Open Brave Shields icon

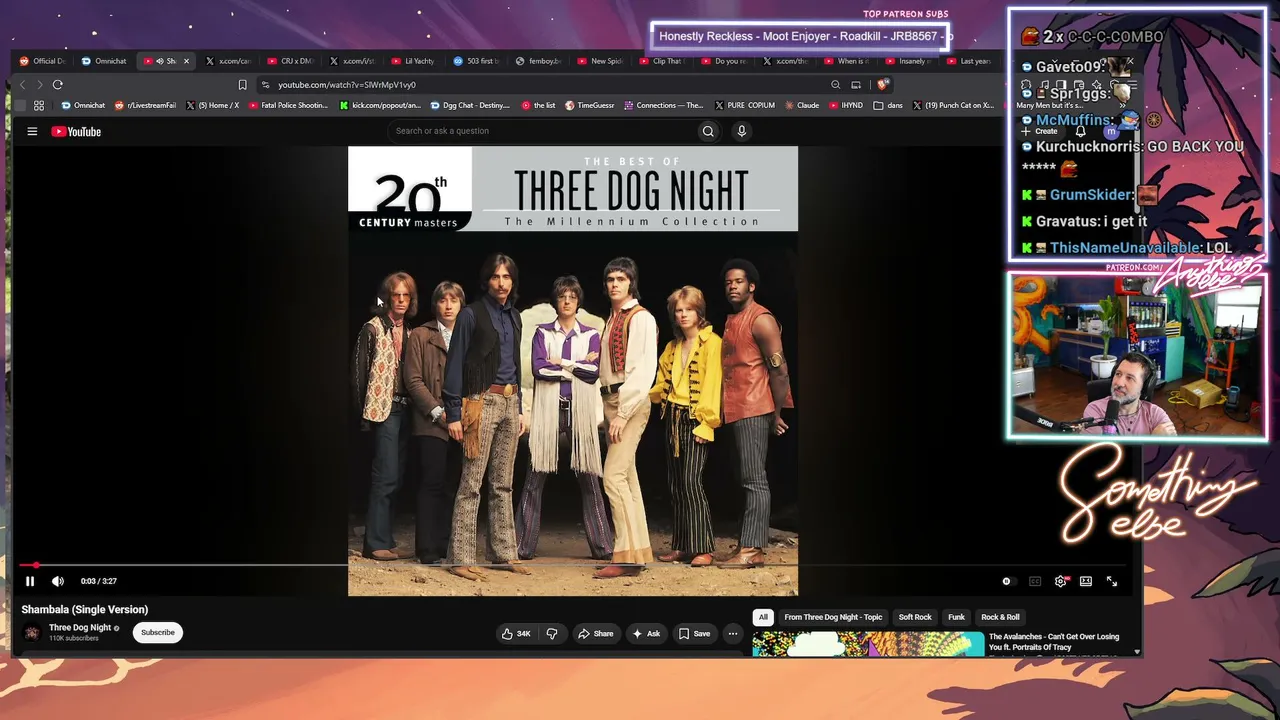882,85
